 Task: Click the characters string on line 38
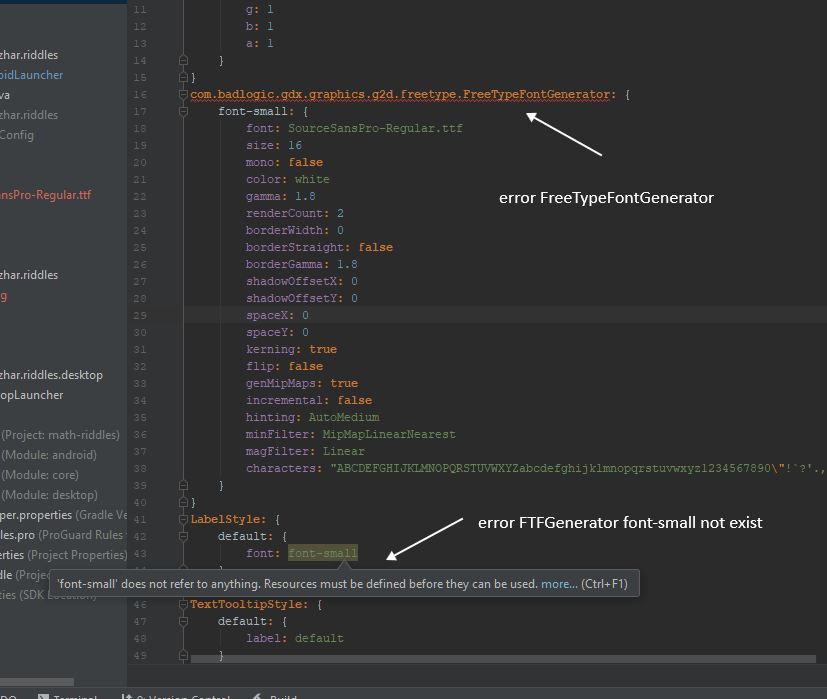pos(578,468)
